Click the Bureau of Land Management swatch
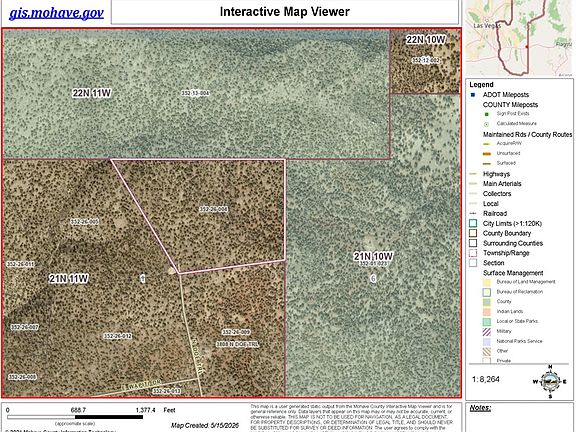576x432 pixels. click(x=487, y=282)
